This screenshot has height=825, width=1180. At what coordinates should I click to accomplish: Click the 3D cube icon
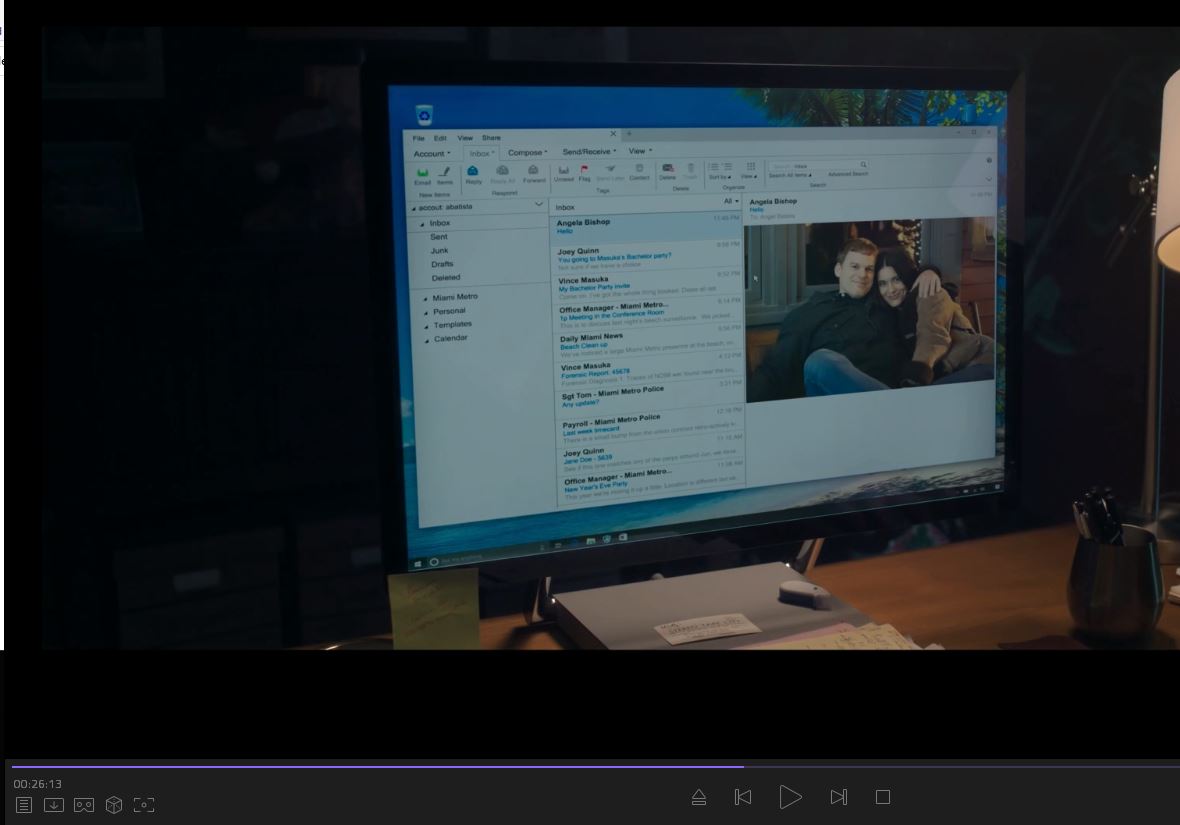(x=114, y=805)
